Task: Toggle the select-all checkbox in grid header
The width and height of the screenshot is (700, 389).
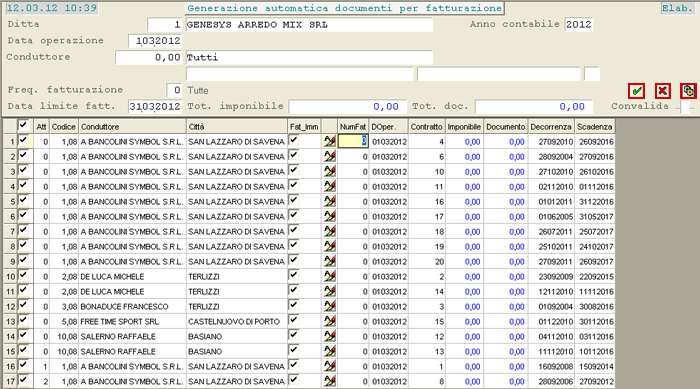Action: [x=23, y=125]
